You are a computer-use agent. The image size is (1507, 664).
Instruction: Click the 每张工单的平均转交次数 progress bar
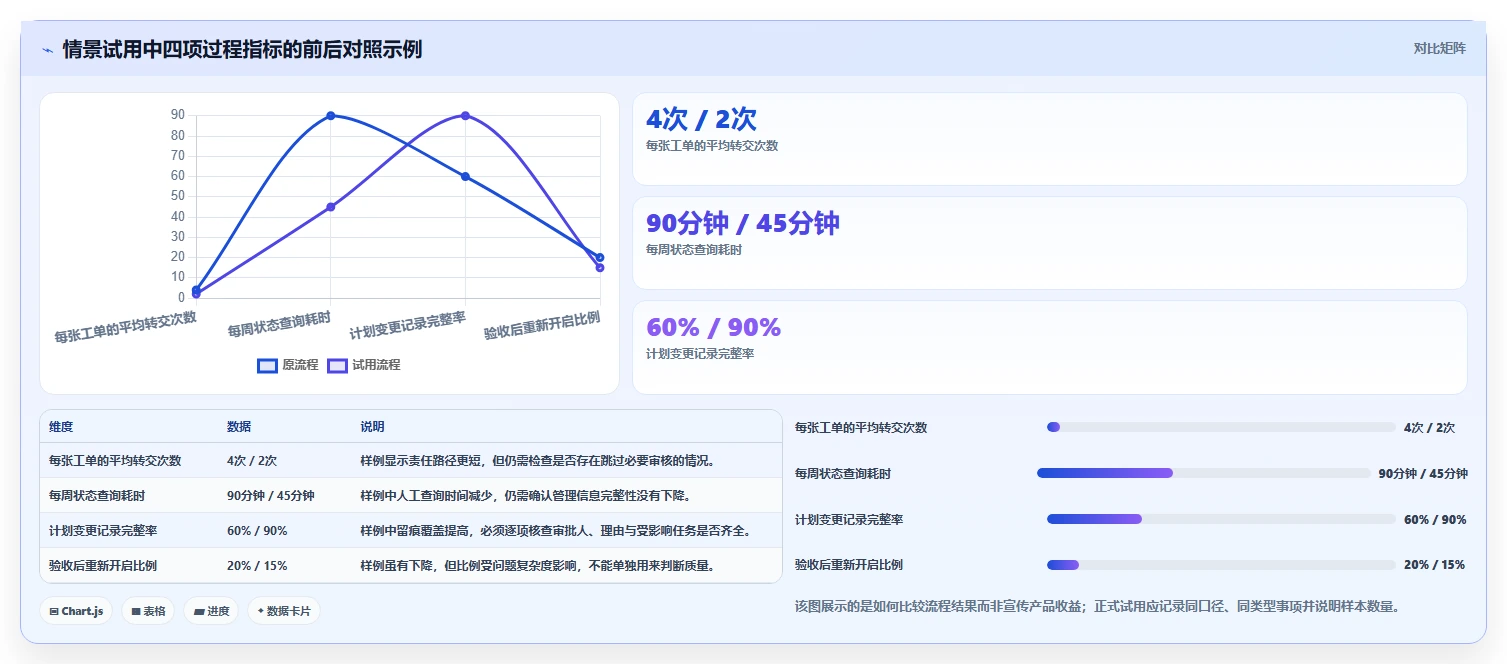pyautogui.click(x=1221, y=427)
